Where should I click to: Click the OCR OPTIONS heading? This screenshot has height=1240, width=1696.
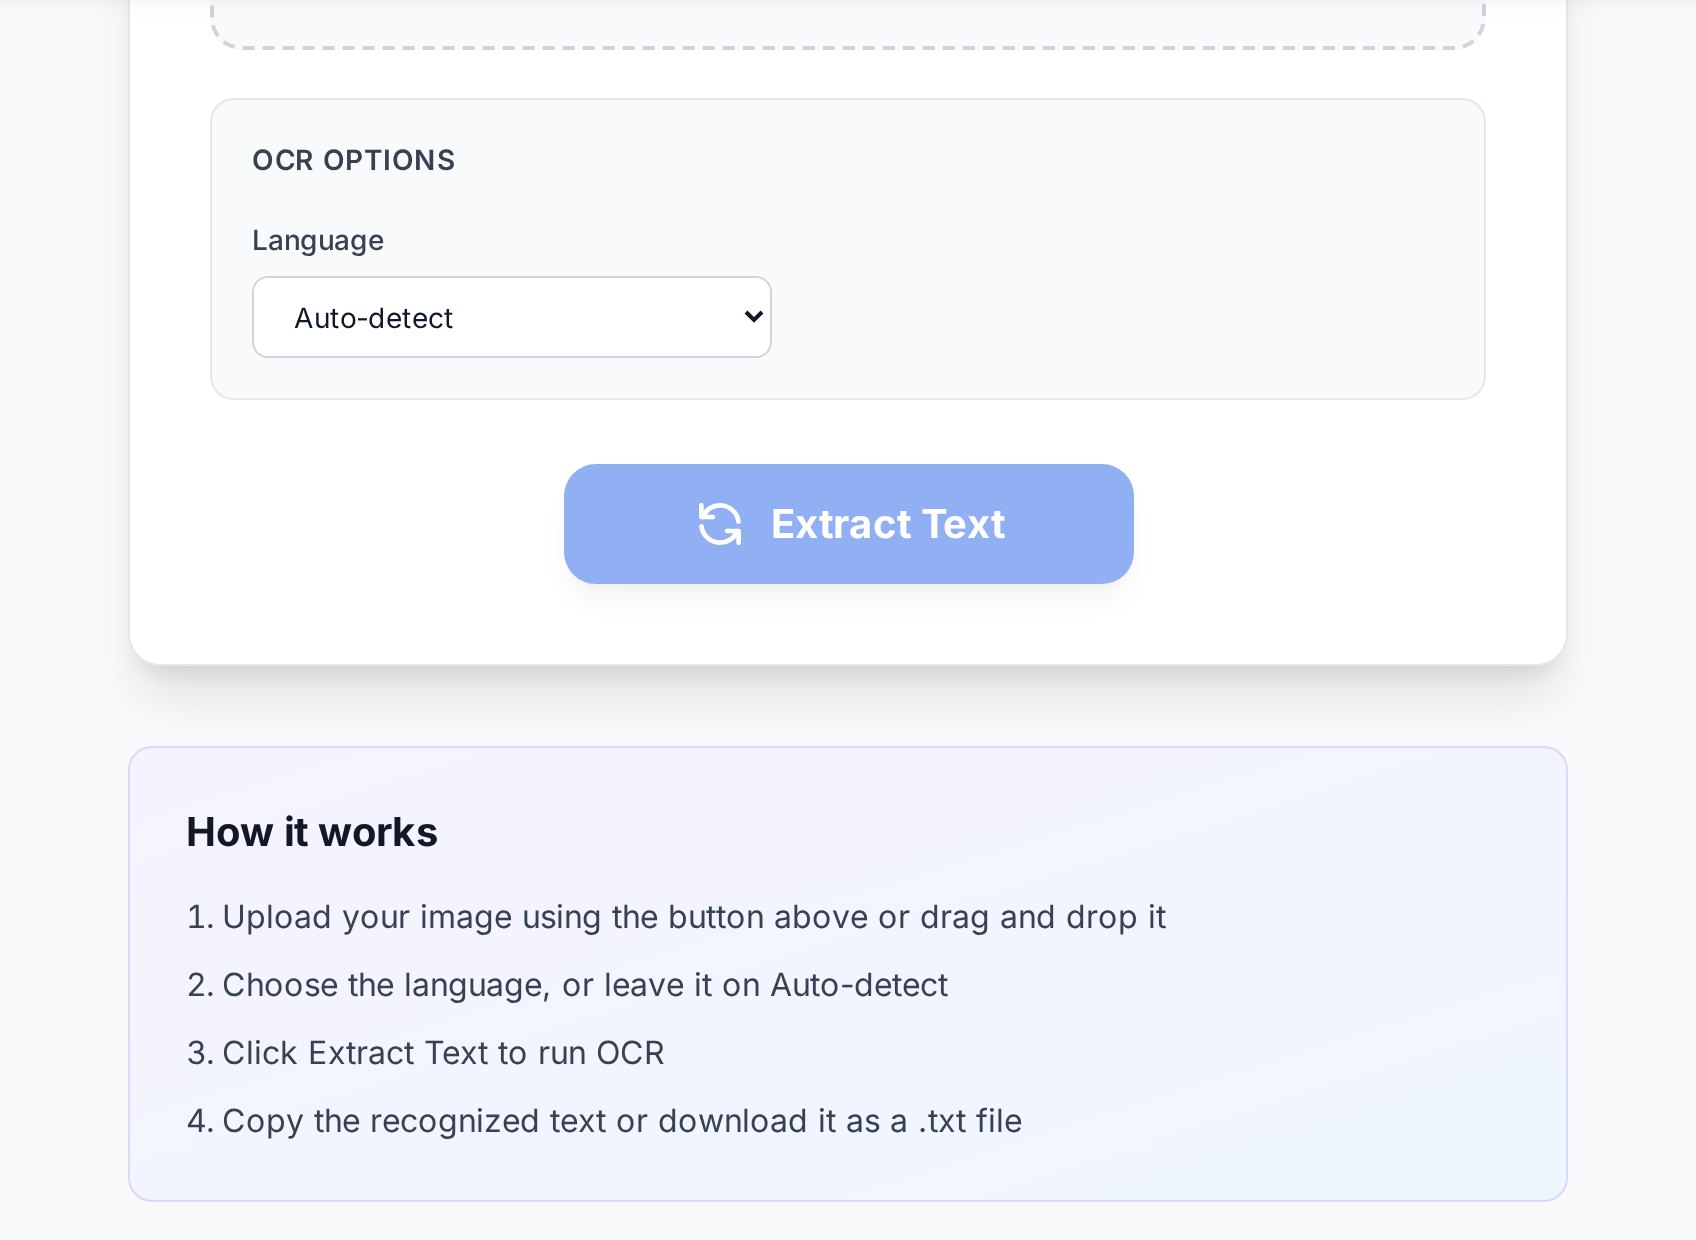(353, 160)
